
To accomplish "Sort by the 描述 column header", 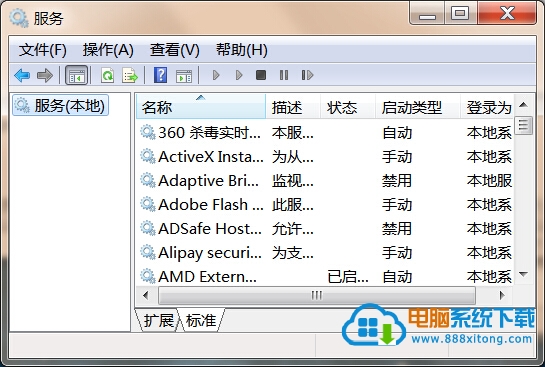I will coord(293,107).
